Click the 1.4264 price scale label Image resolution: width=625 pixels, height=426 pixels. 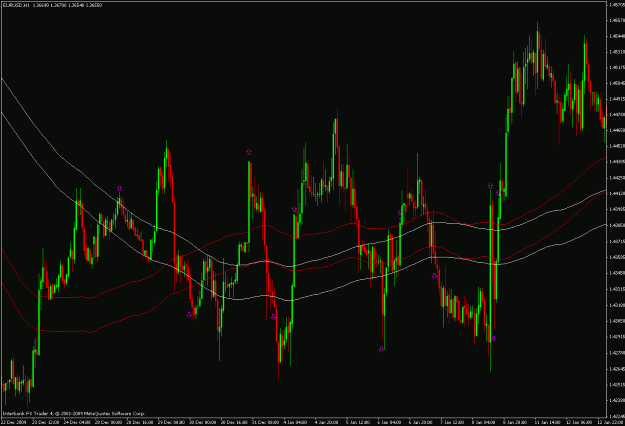(617, 369)
